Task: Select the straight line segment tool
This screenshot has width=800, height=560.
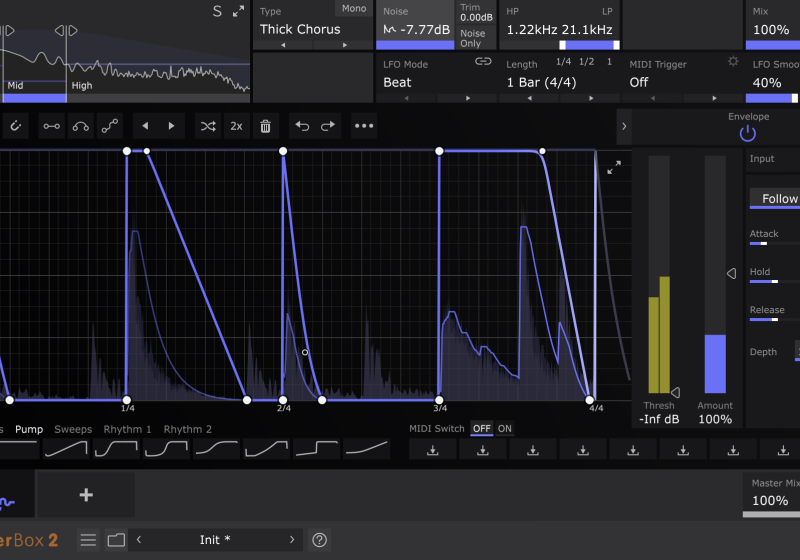Action: point(51,126)
